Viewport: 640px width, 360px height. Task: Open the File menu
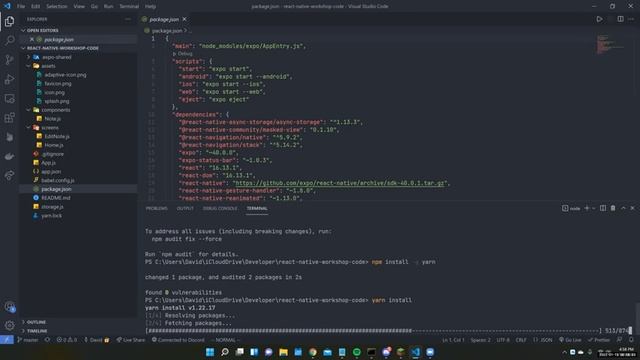point(21,6)
